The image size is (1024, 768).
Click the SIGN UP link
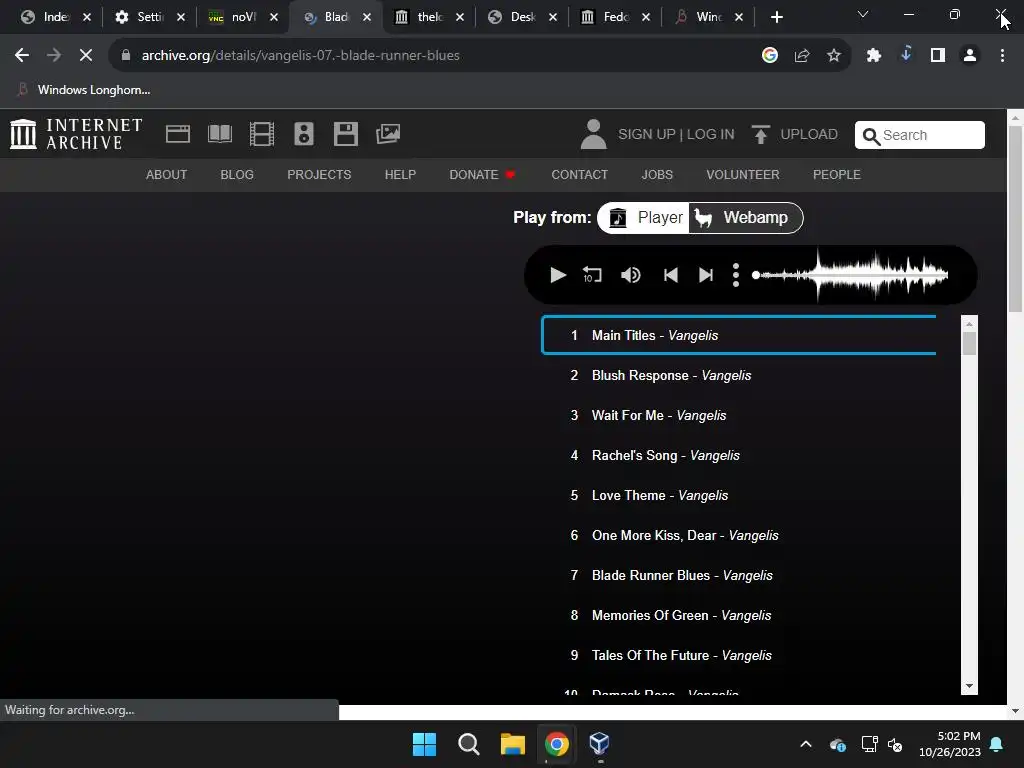coord(647,135)
